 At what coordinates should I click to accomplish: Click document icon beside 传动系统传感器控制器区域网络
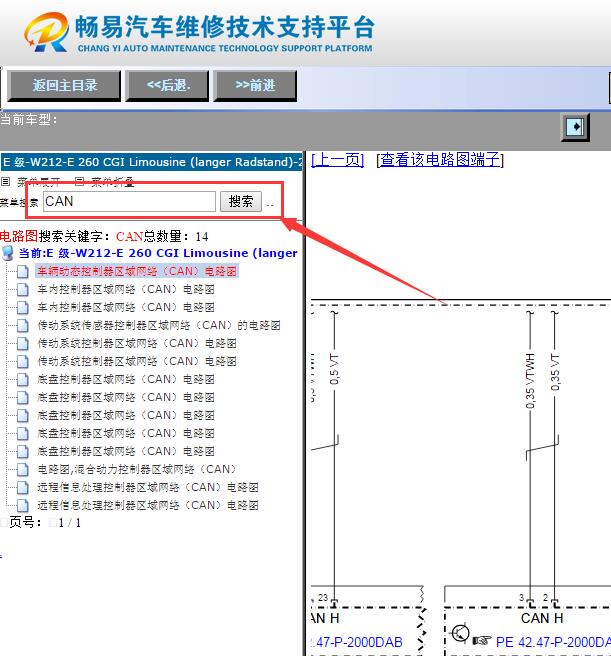click(23, 325)
